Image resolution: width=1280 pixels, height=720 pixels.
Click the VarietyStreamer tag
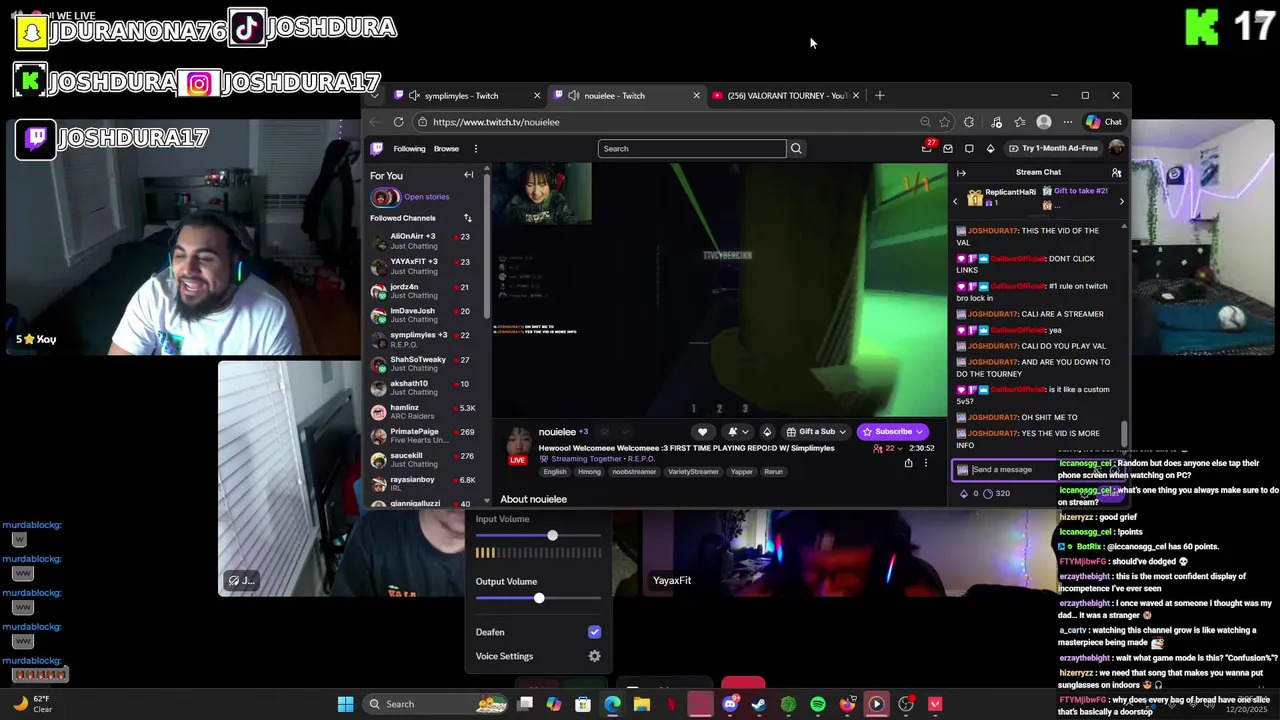pyautogui.click(x=693, y=472)
